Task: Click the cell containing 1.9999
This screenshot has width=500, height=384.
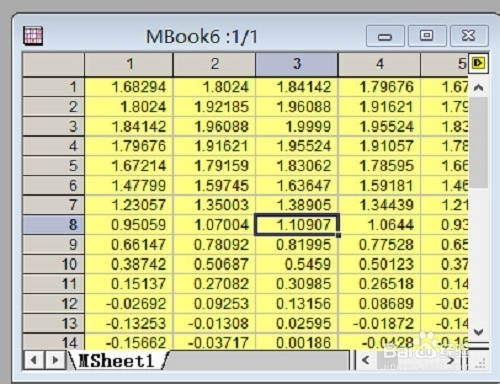Action: 297,126
